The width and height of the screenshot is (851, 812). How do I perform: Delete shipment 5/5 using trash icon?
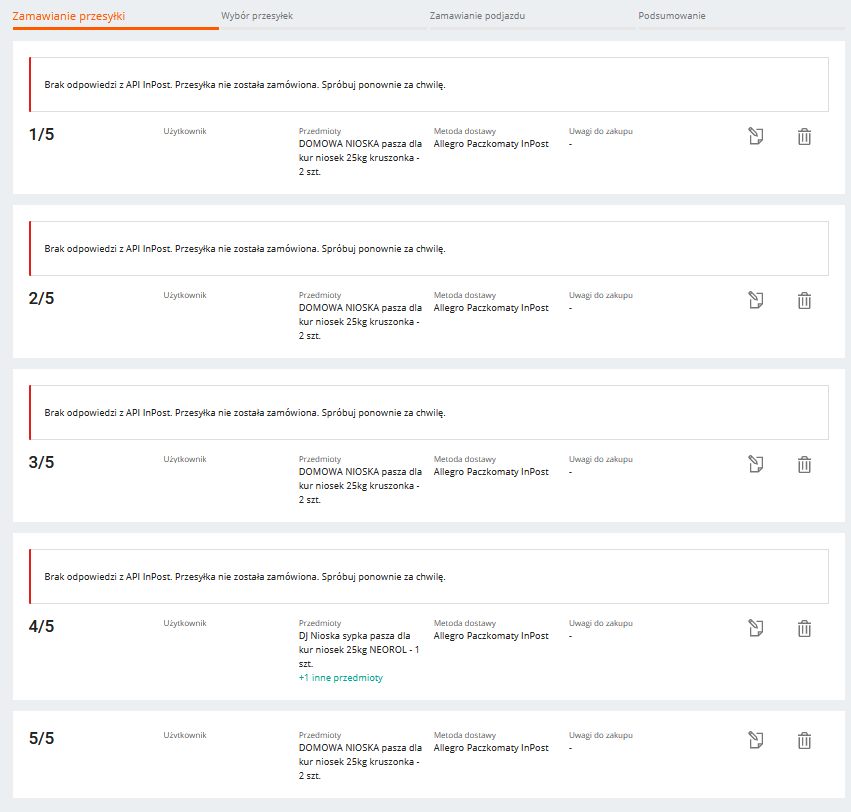click(804, 740)
